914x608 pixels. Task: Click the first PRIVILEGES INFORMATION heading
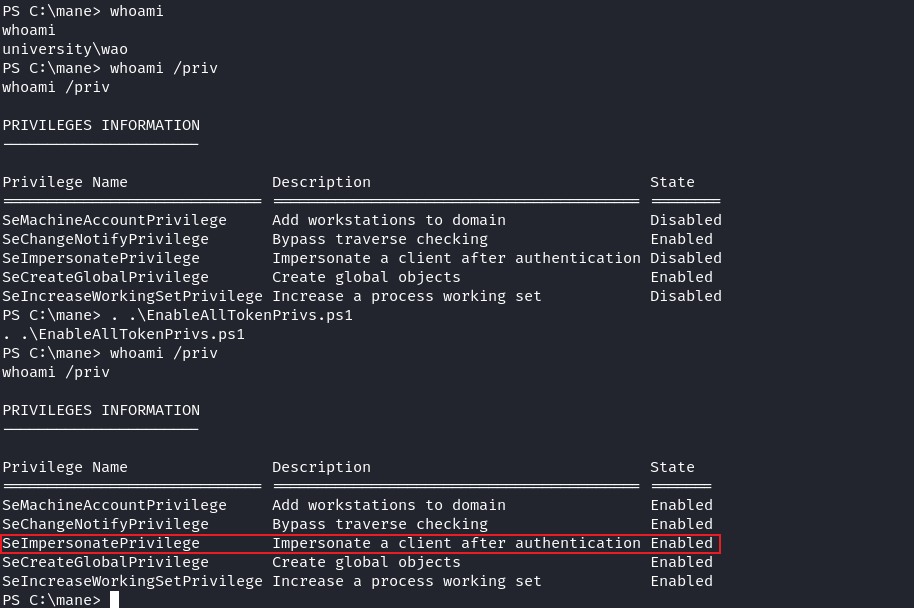coord(101,125)
